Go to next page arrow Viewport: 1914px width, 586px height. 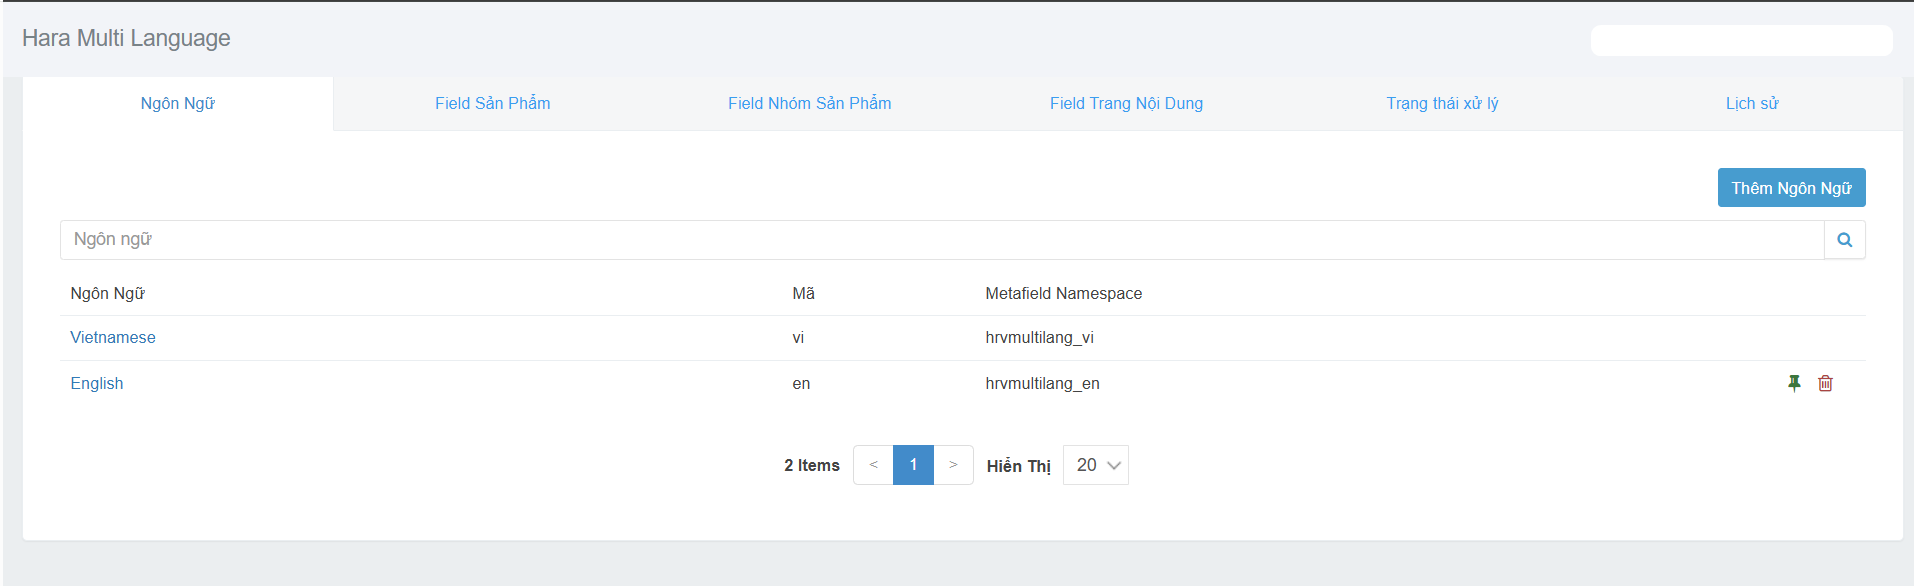[953, 465]
